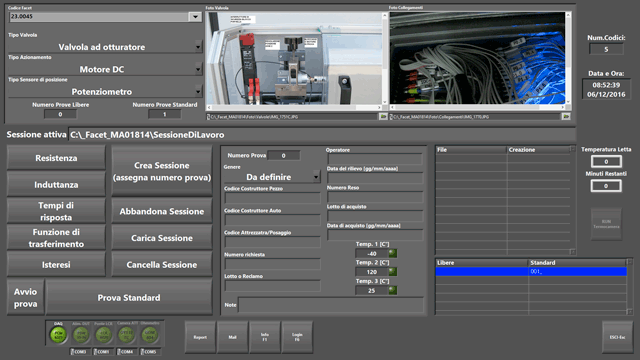Image resolution: width=640 pixels, height=360 pixels.
Task: Click the Login F6 button
Action: pyautogui.click(x=297, y=337)
